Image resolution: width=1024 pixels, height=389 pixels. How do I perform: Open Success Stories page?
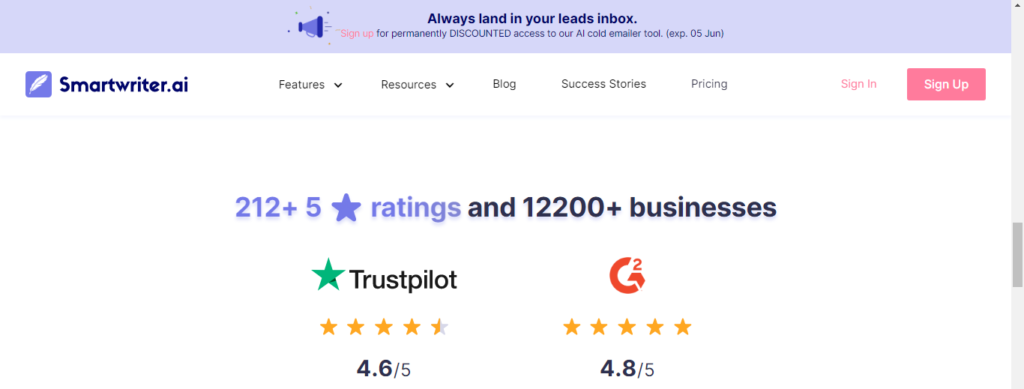[x=603, y=84]
